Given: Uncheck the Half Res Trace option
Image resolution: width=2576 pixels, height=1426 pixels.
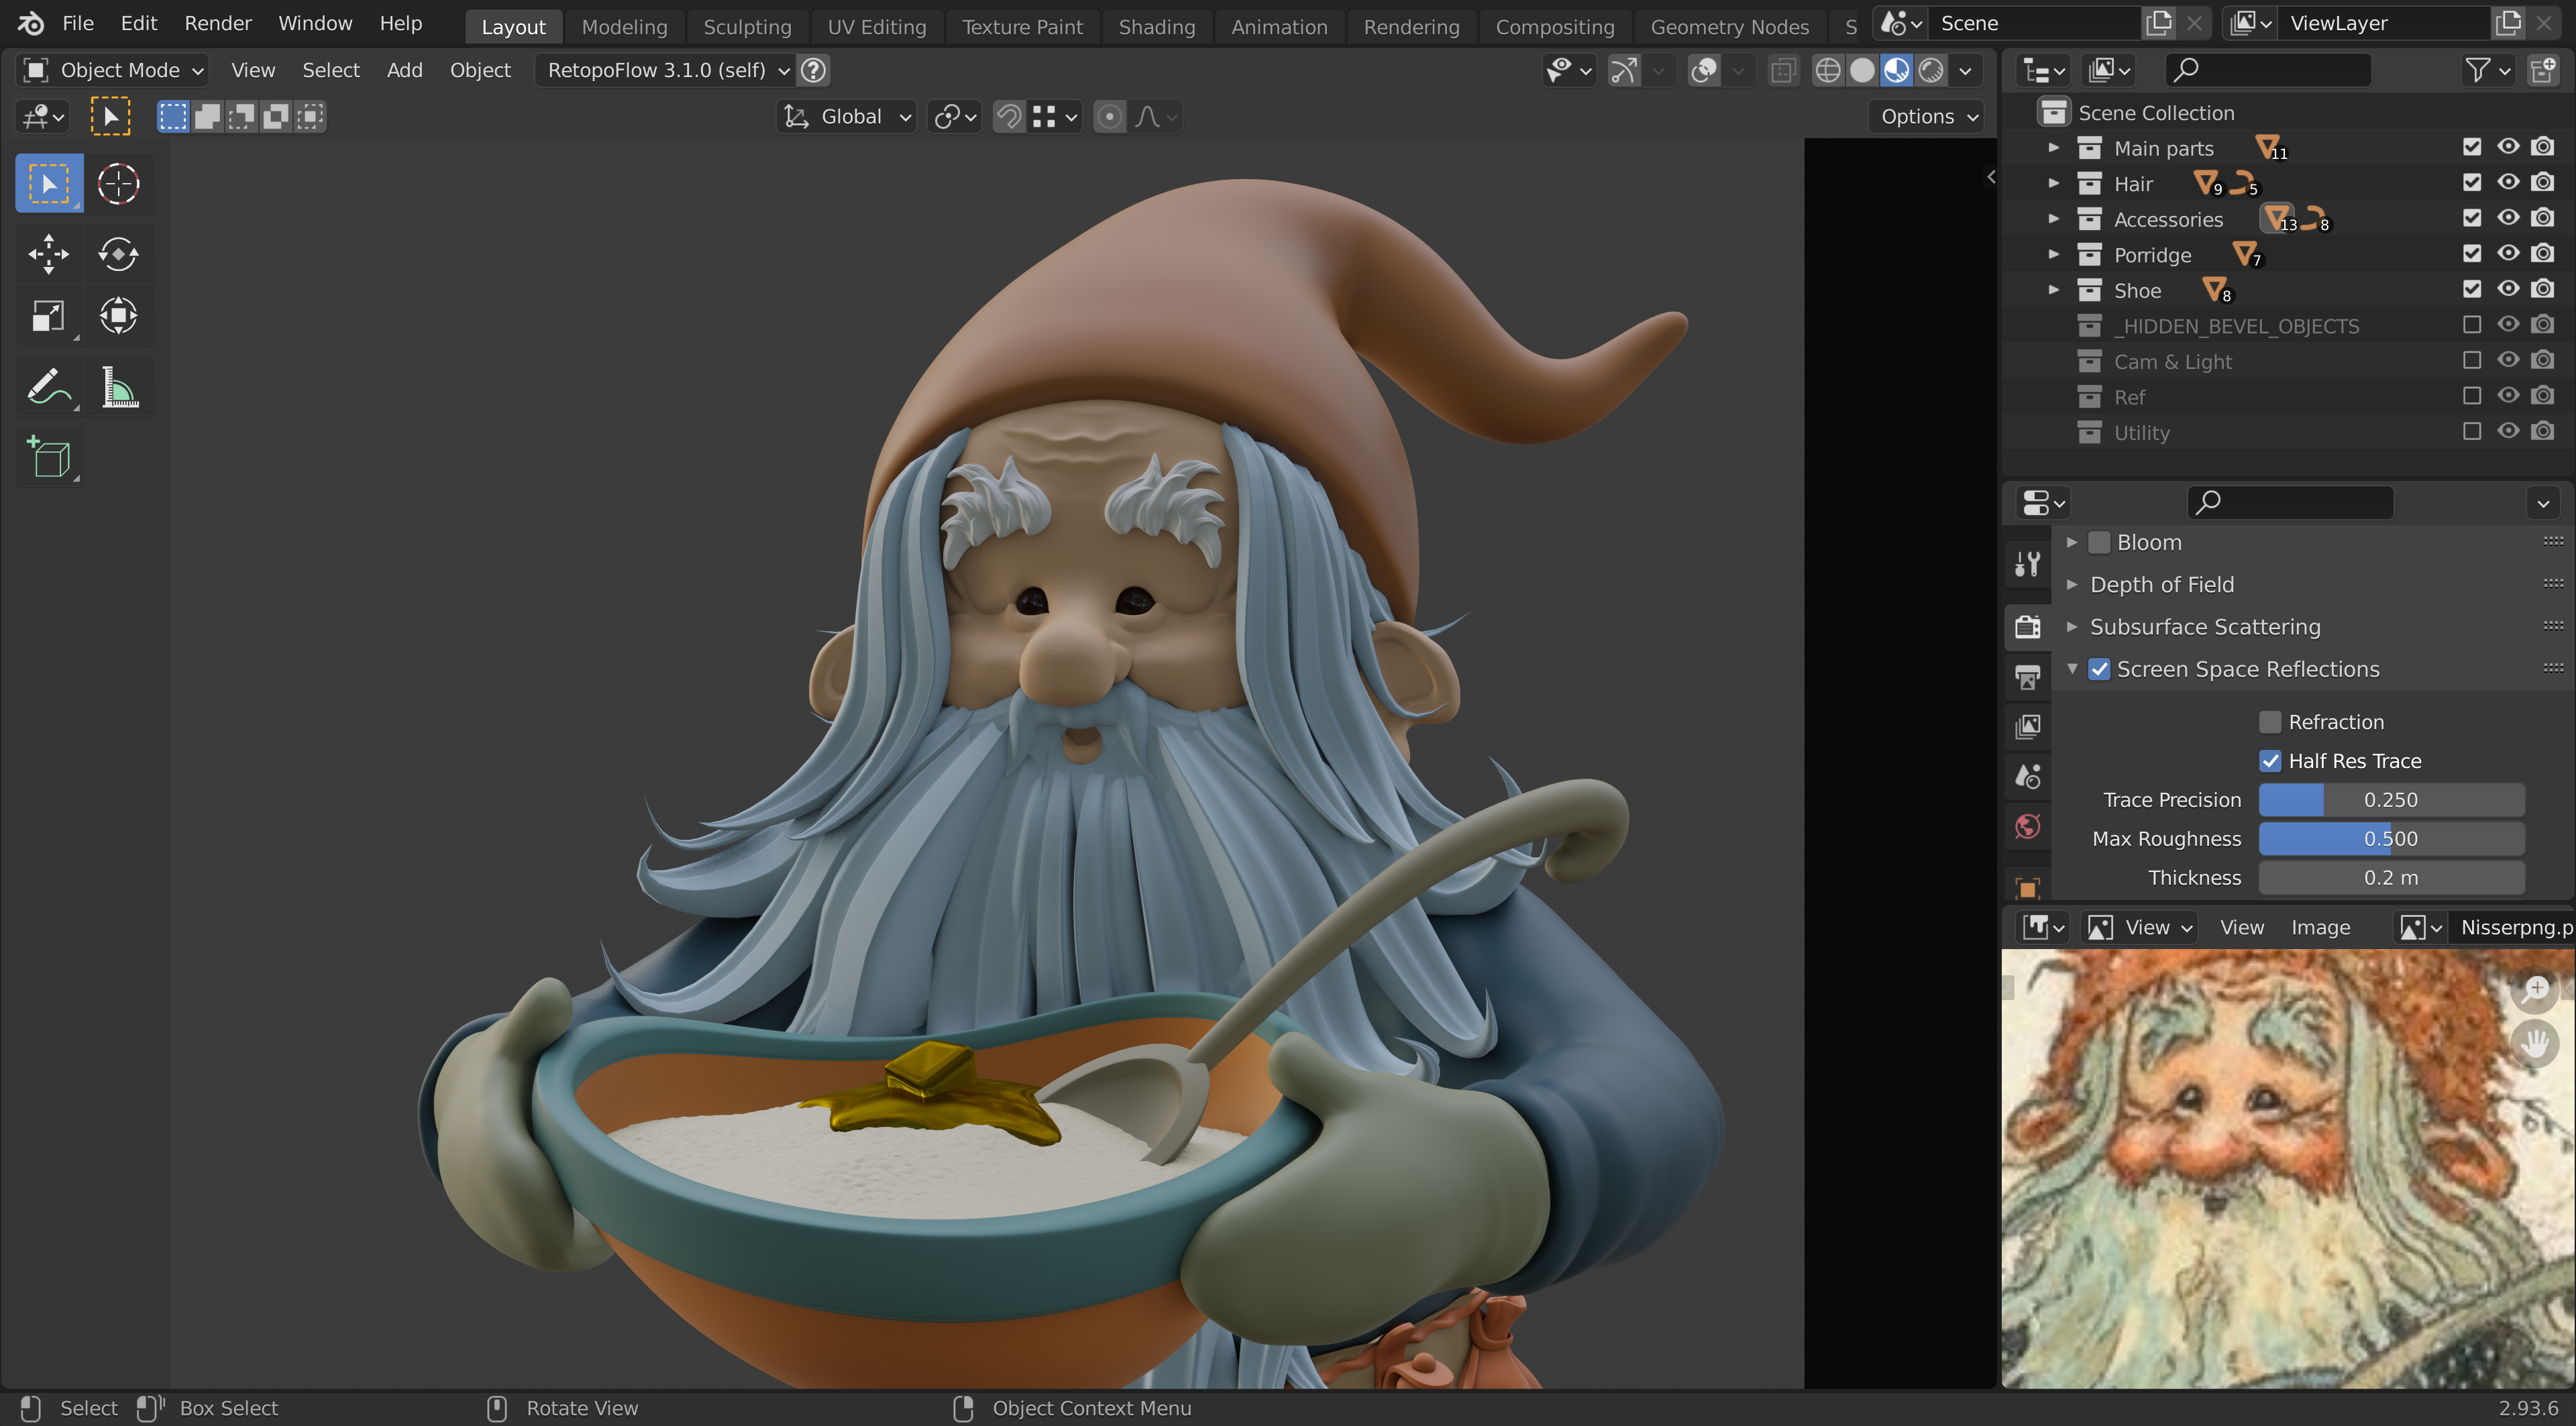Looking at the screenshot, I should click(2270, 761).
